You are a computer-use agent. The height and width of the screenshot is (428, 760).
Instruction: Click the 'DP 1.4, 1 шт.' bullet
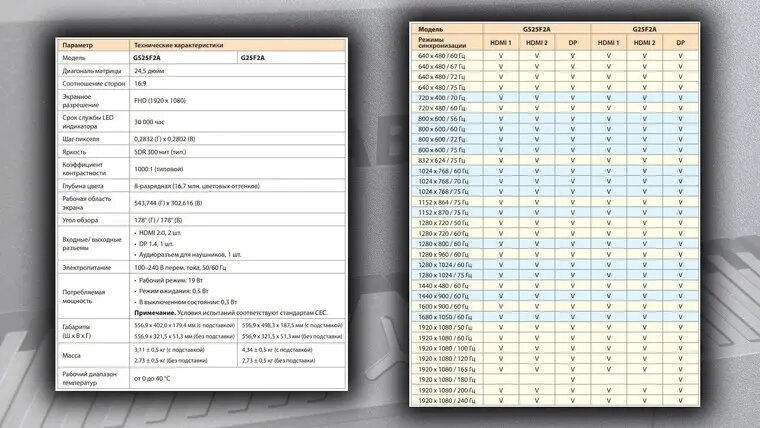click(156, 244)
